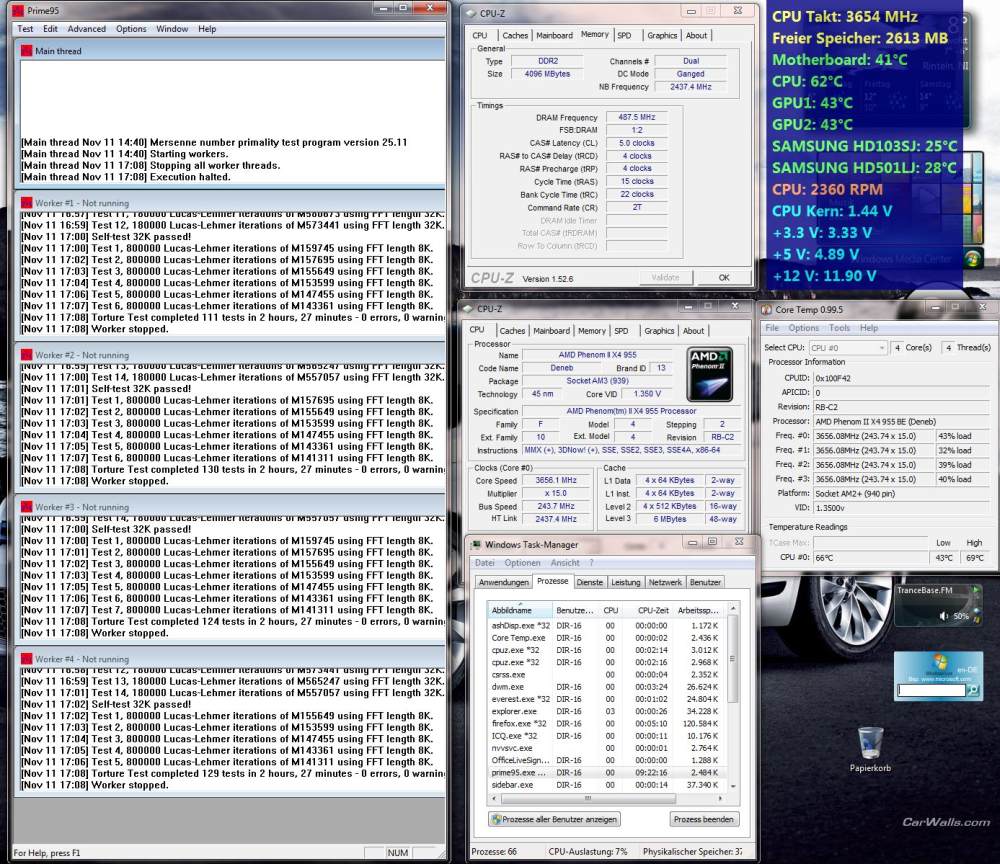Click the Worker #4 window icon
Image resolution: width=1000 pixels, height=864 pixels.
[x=26, y=659]
